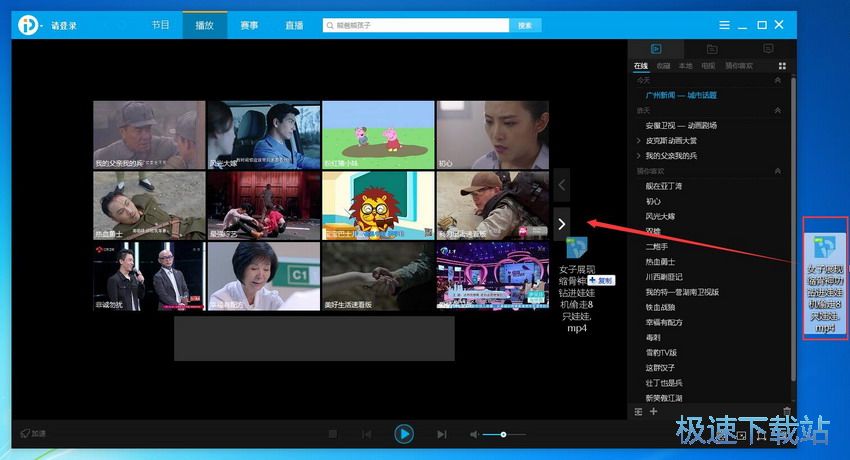Switch to the 节目 tab

click(160, 25)
